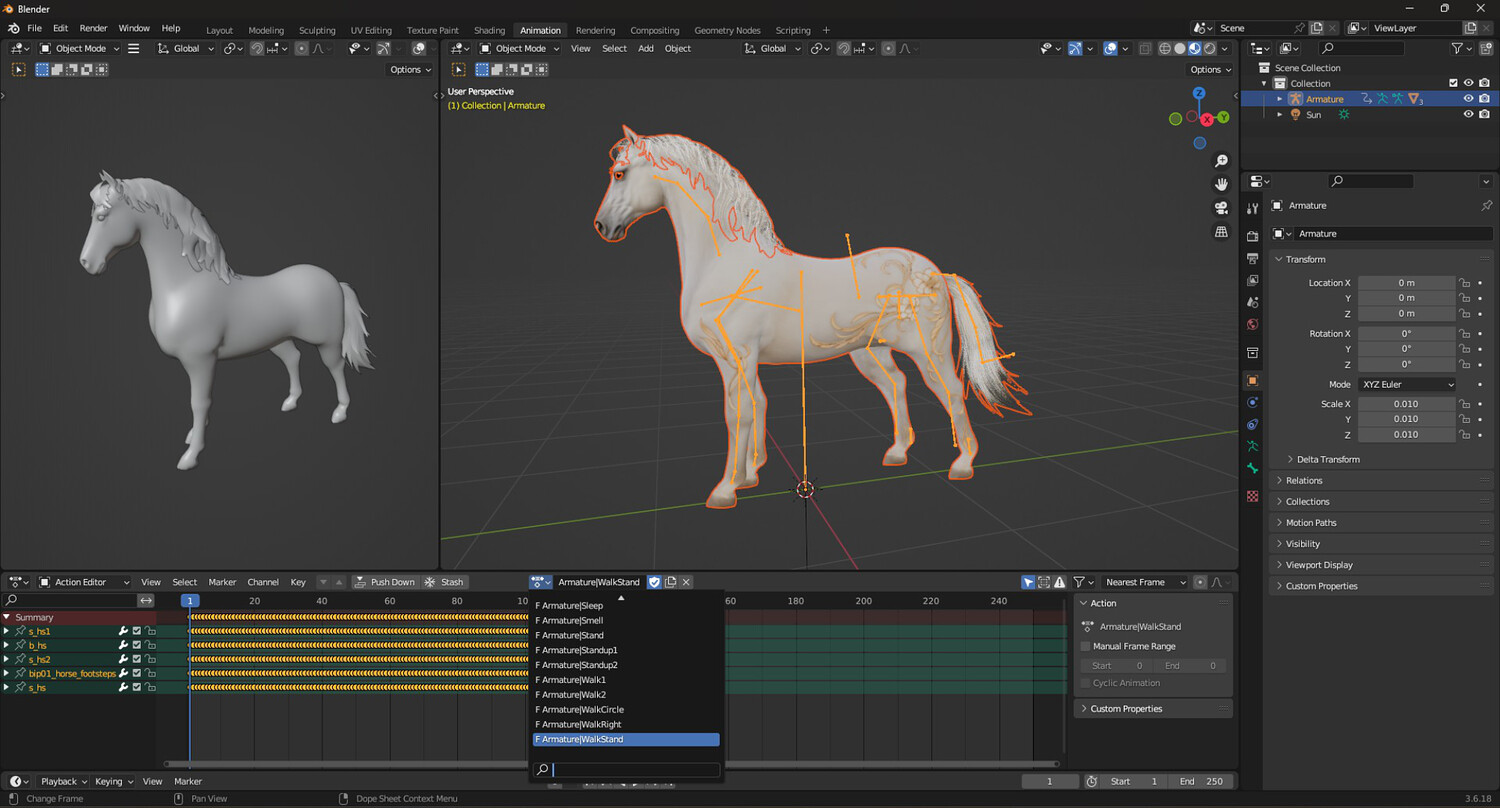Expand the Relations panel

(x=1304, y=480)
